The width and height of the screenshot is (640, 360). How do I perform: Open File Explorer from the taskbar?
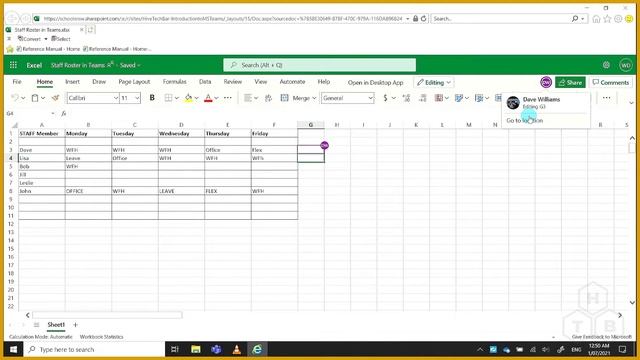click(x=196, y=349)
